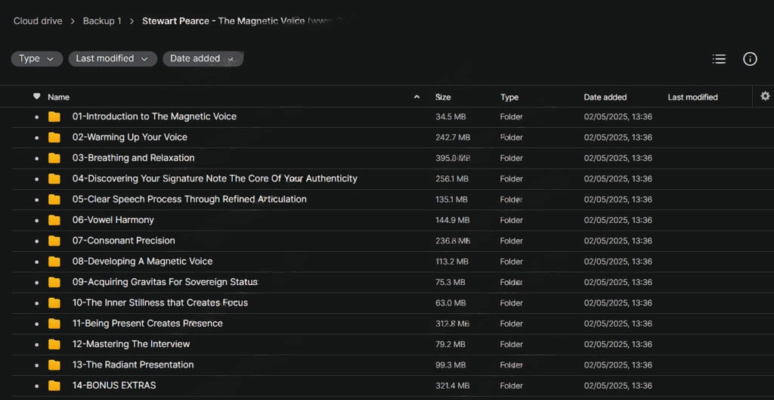Sort by Size column header
Screen dimensions: 774x400
tap(443, 97)
